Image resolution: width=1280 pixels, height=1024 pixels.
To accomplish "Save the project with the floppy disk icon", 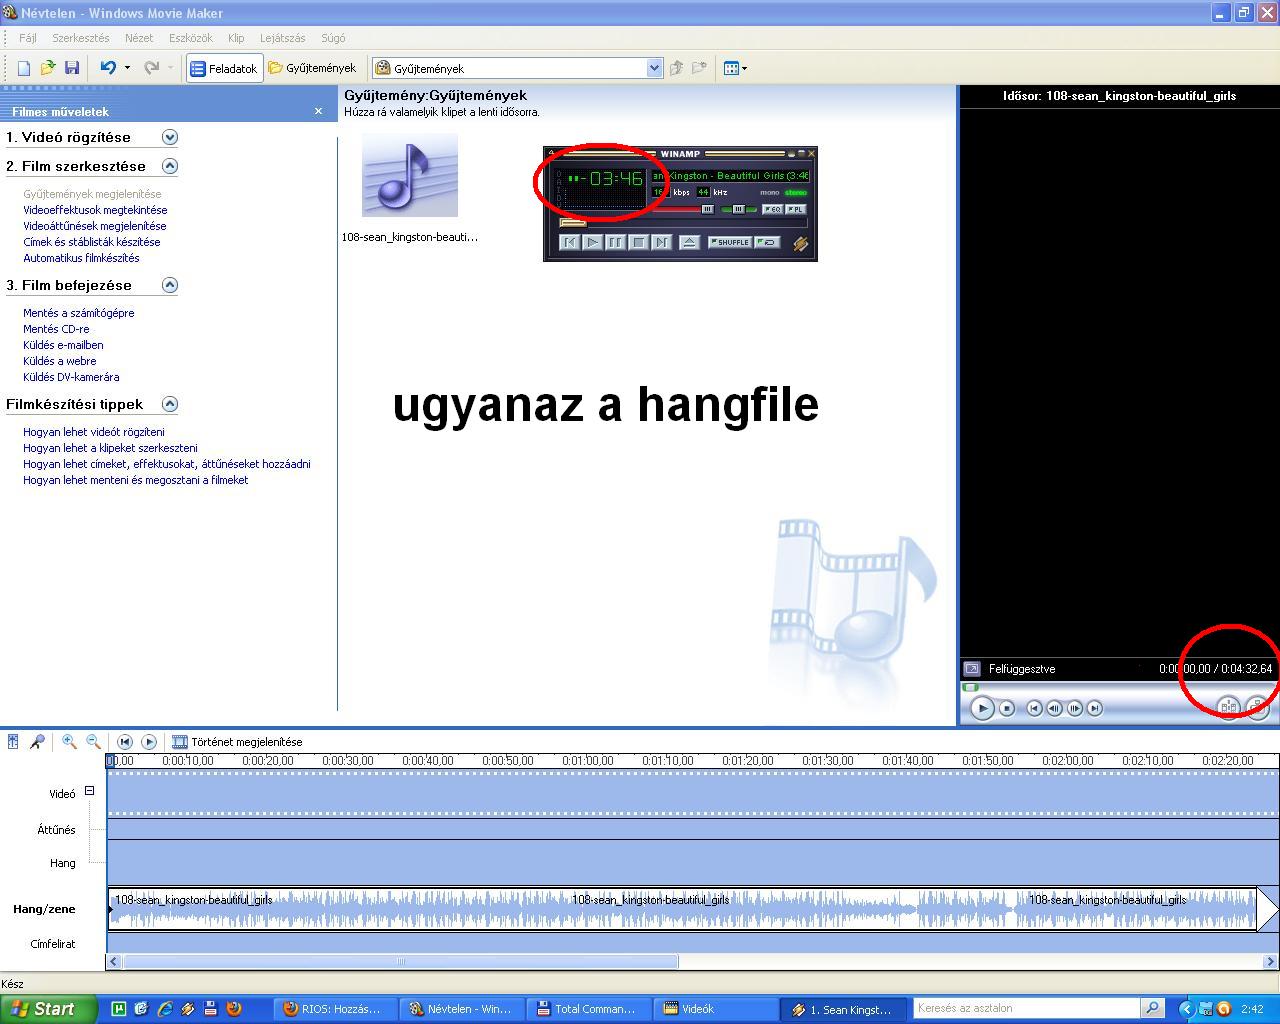I will (71, 68).
